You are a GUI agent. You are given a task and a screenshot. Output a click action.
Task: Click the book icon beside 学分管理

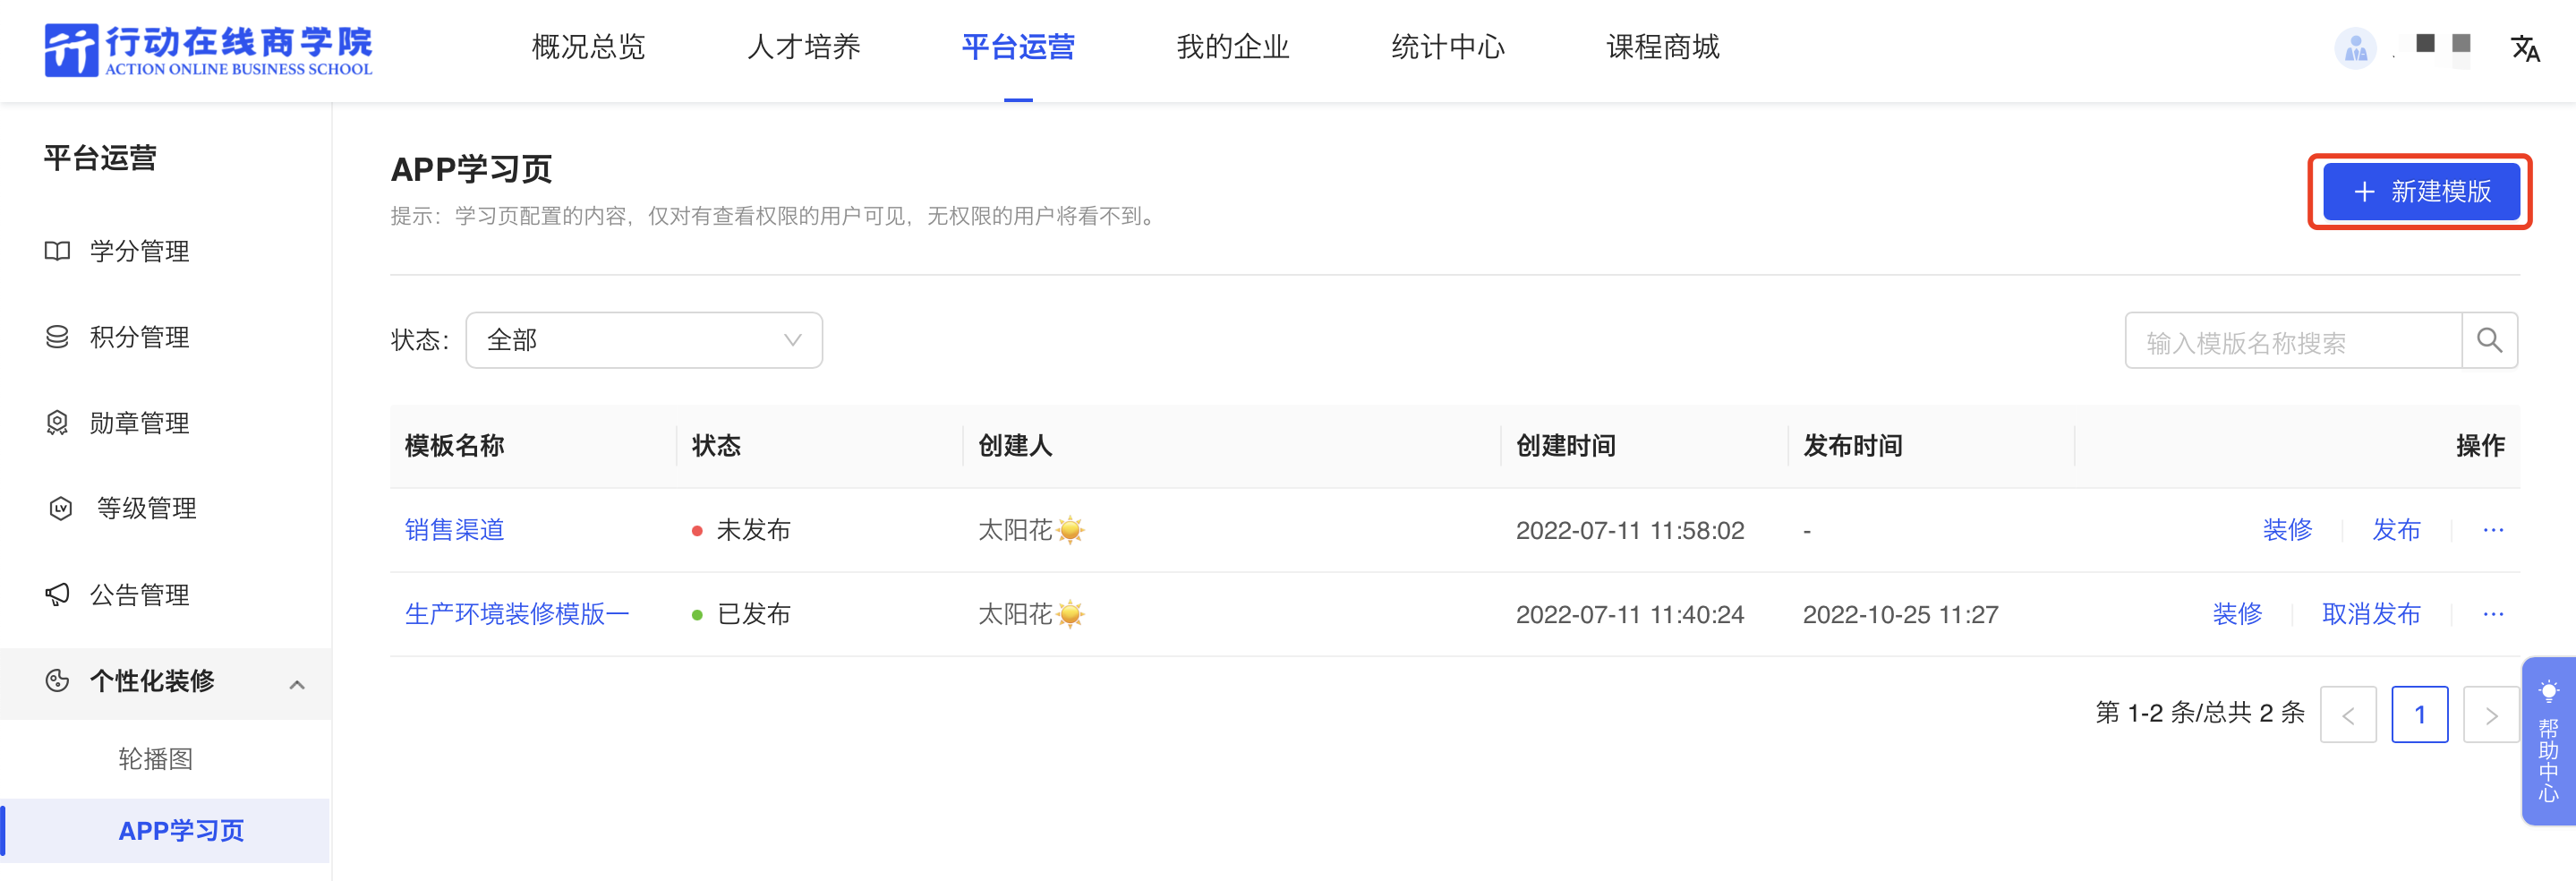58,251
